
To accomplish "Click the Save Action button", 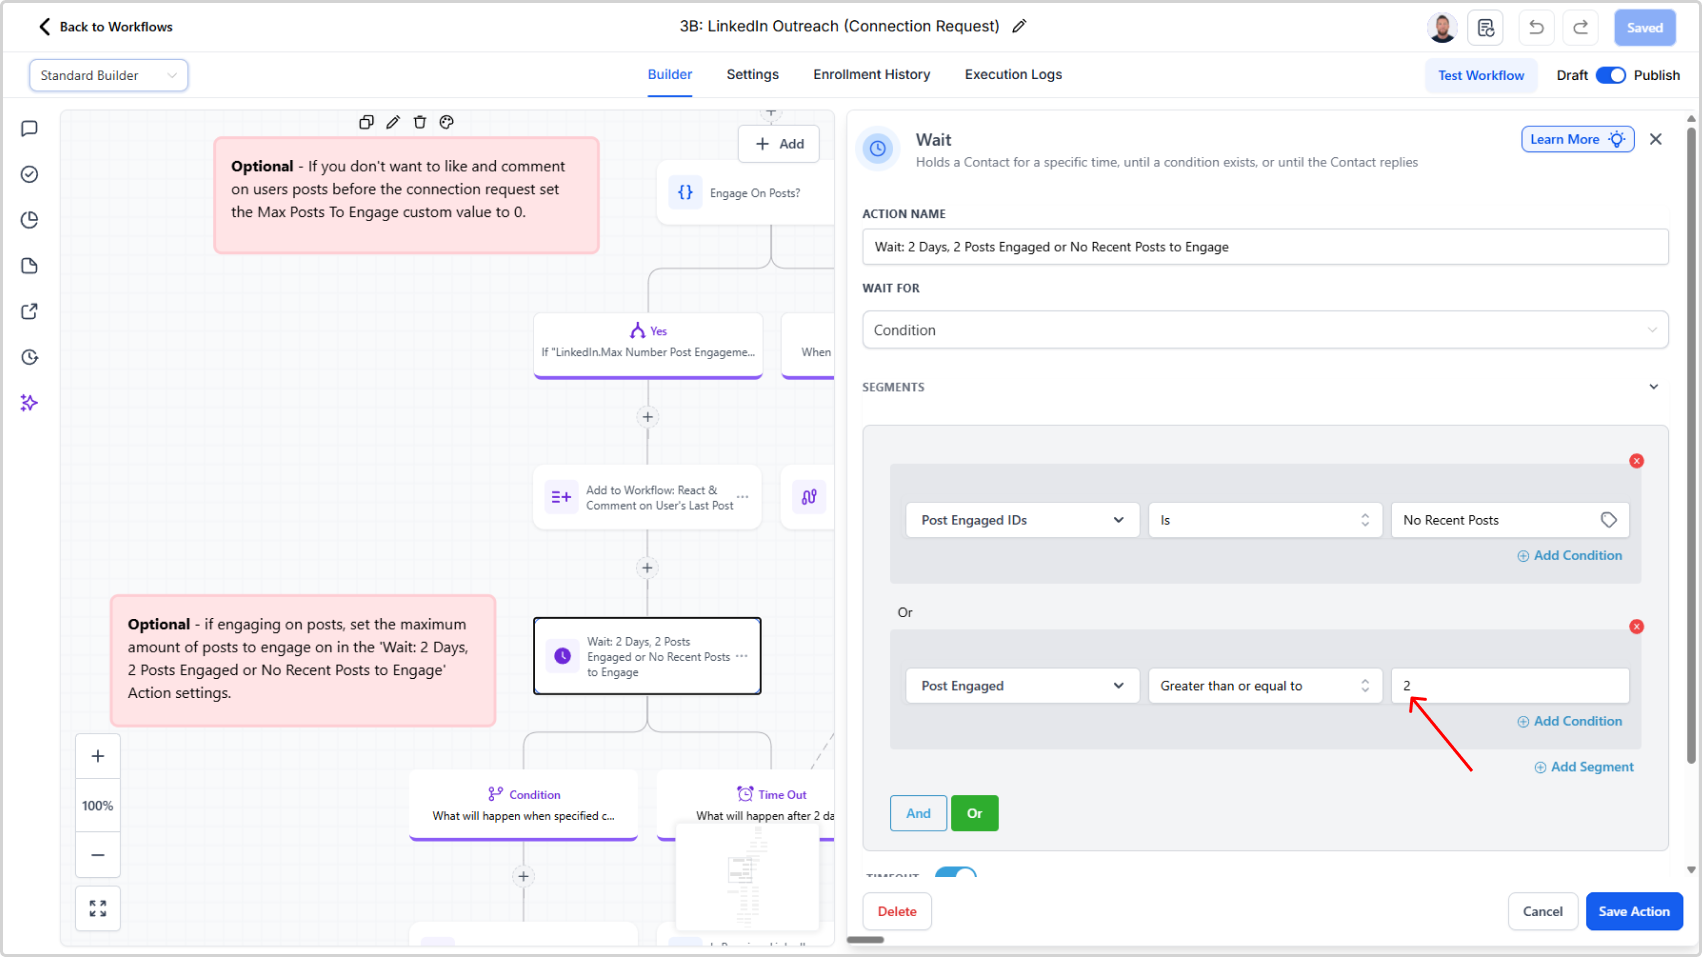I will (x=1633, y=911).
